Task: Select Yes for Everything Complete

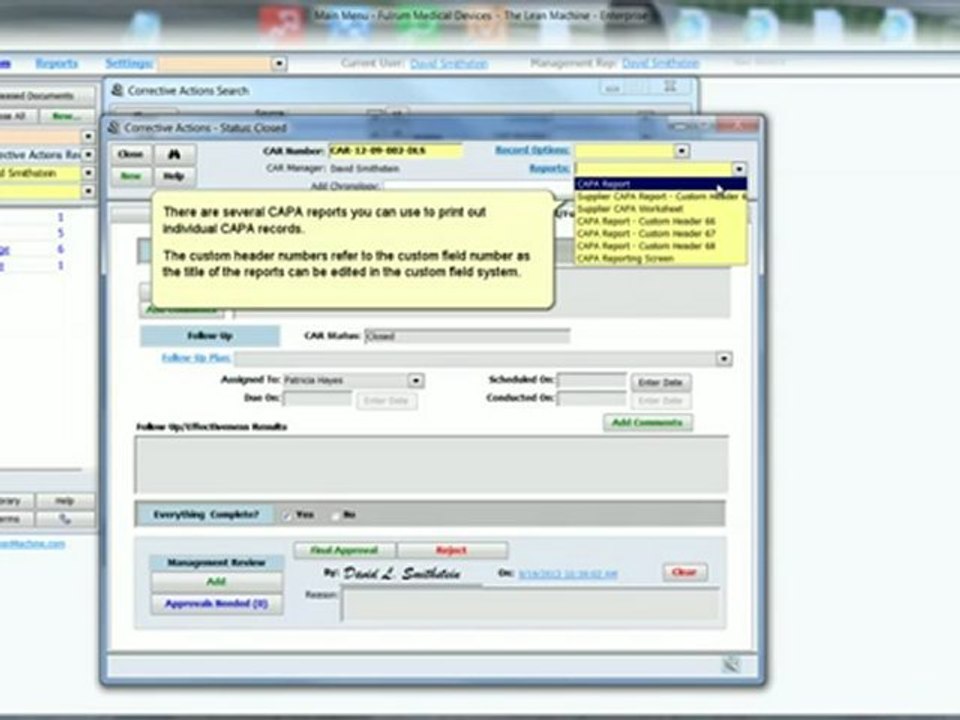Action: (287, 516)
